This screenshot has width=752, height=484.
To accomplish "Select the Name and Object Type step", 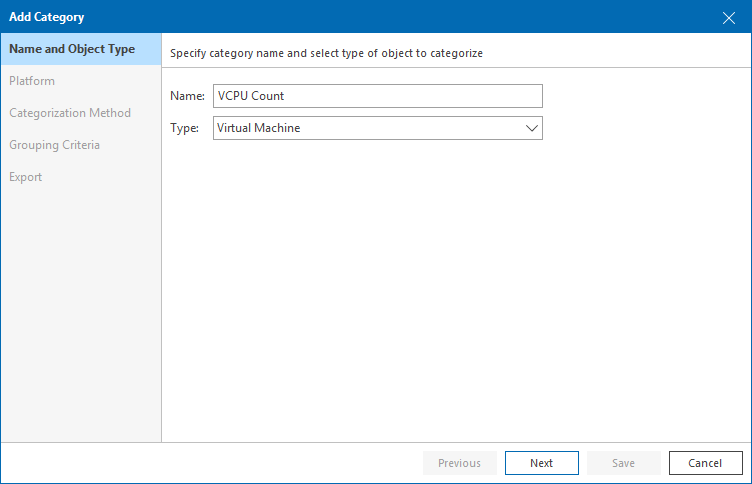I will click(72, 49).
